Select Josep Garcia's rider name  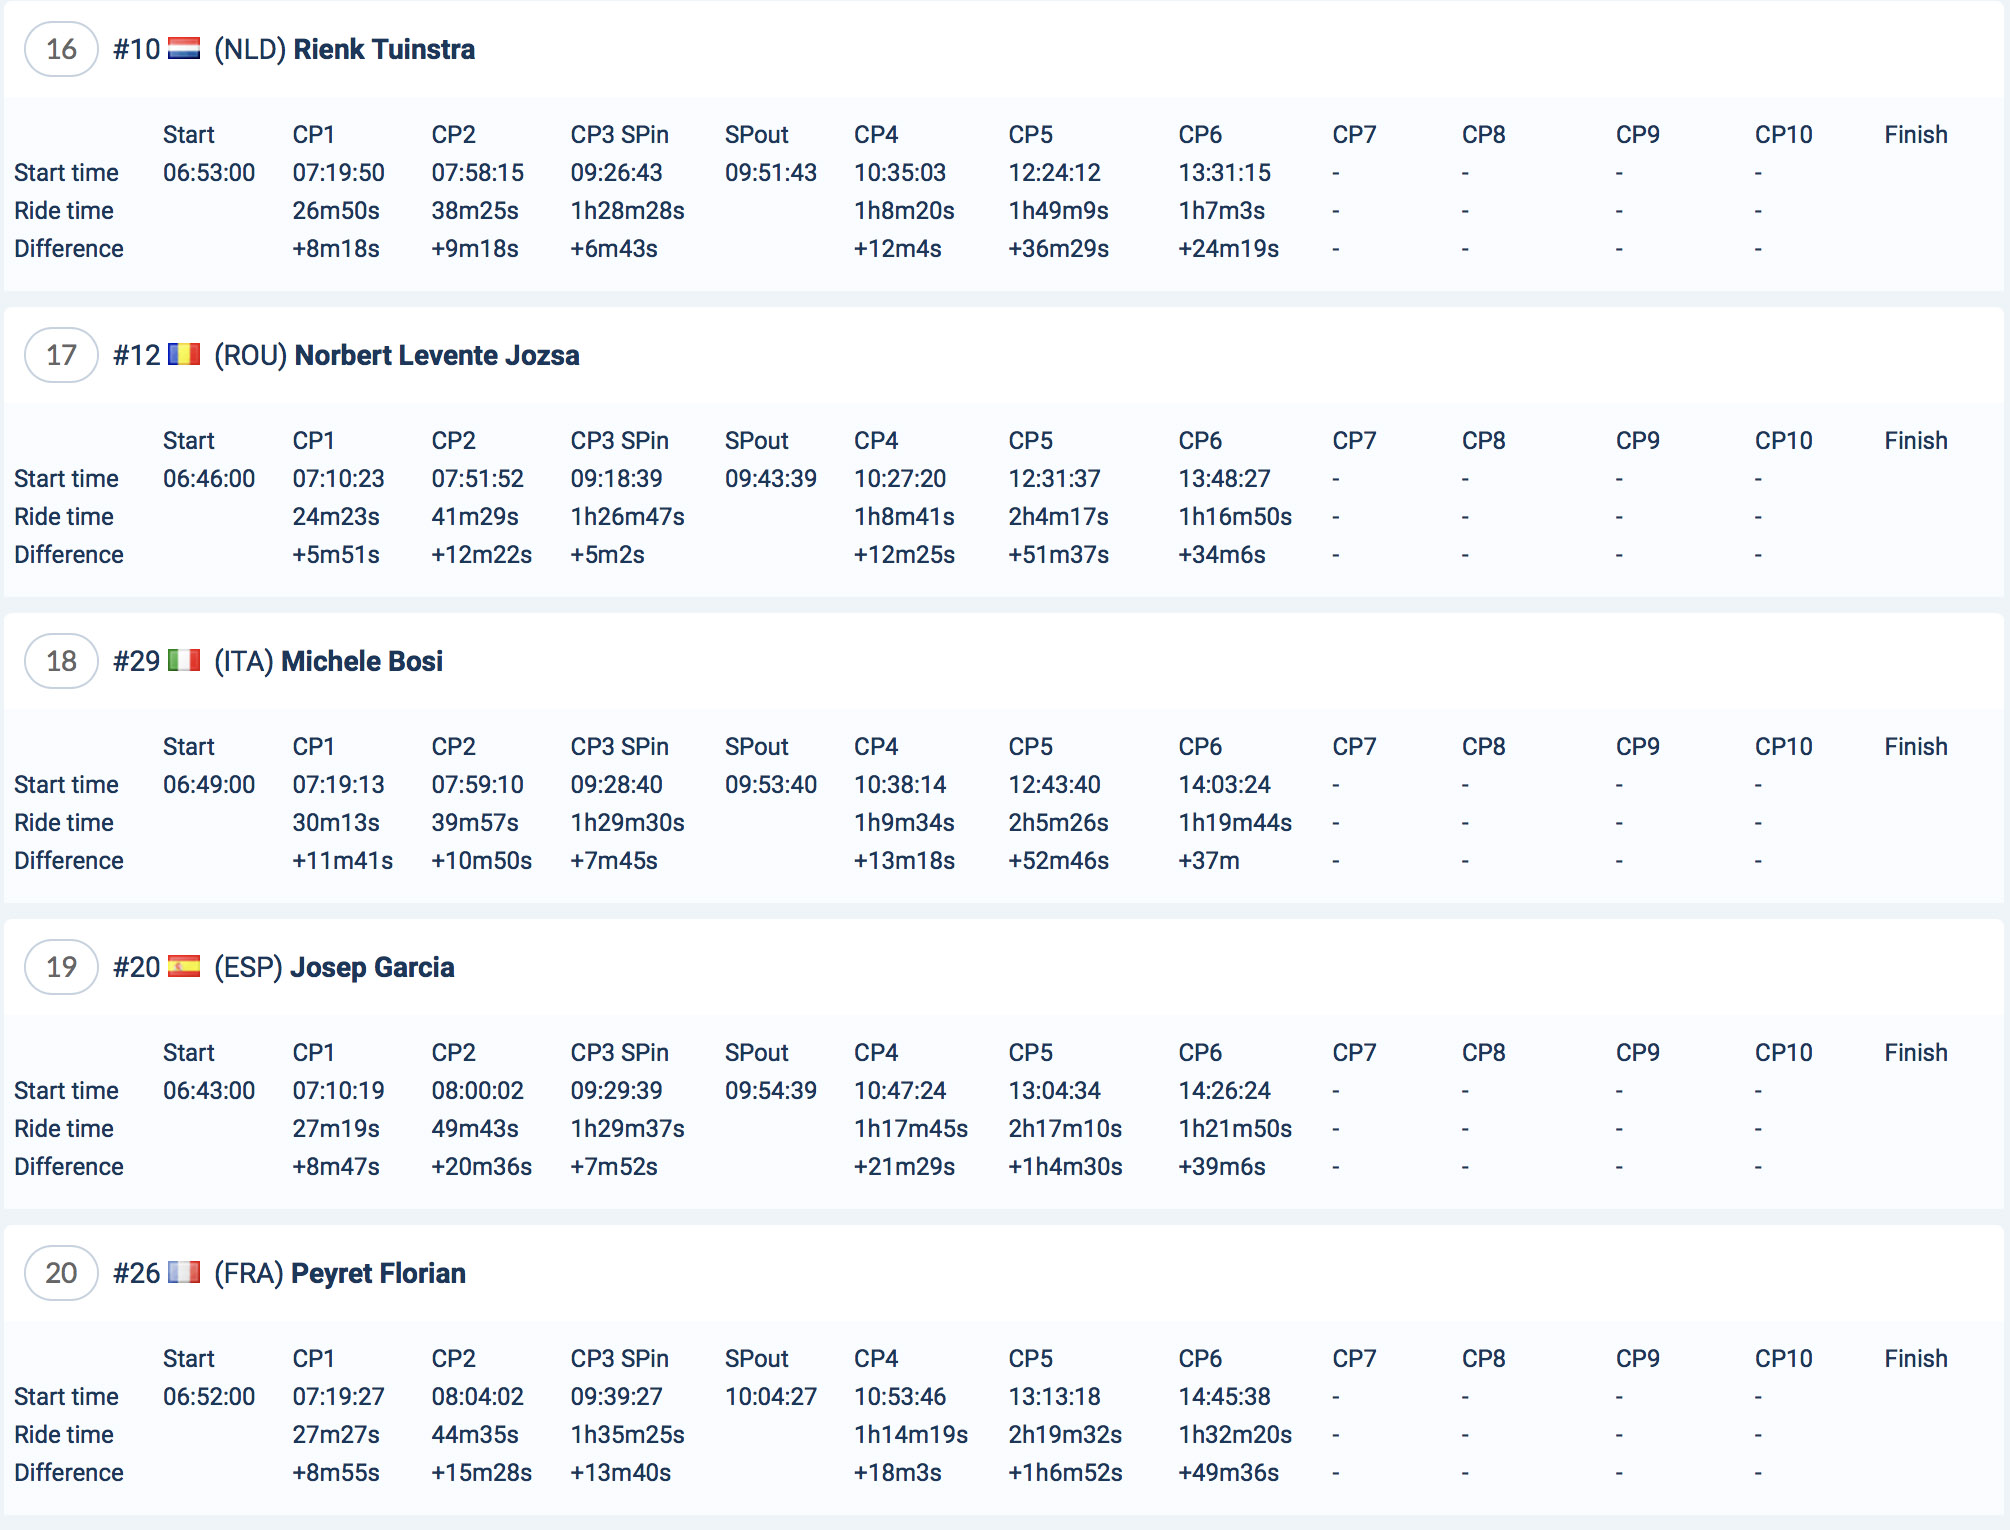coord(372,967)
